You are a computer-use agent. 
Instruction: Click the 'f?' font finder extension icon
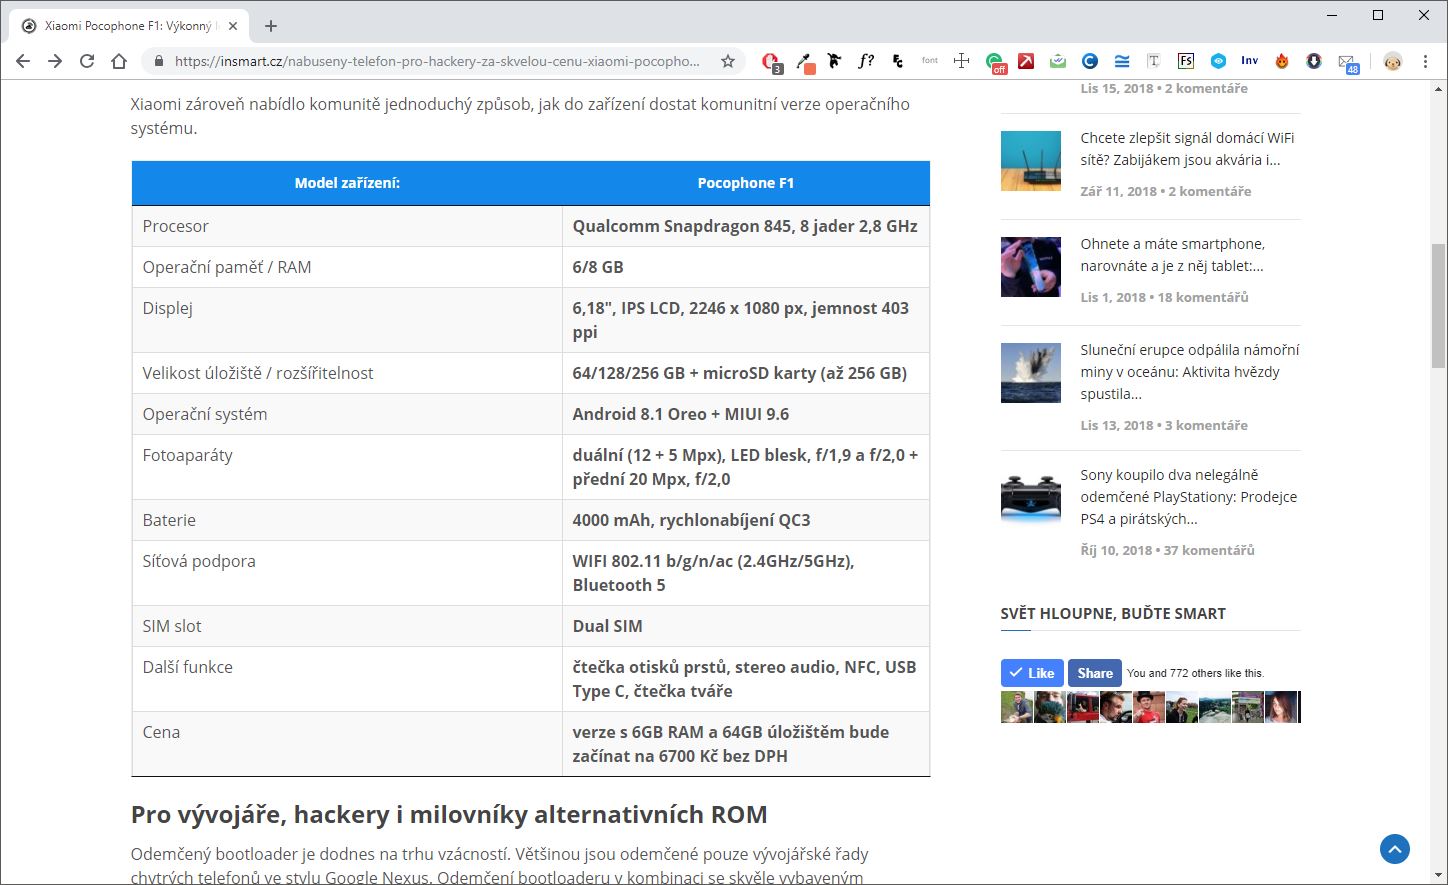tap(866, 61)
